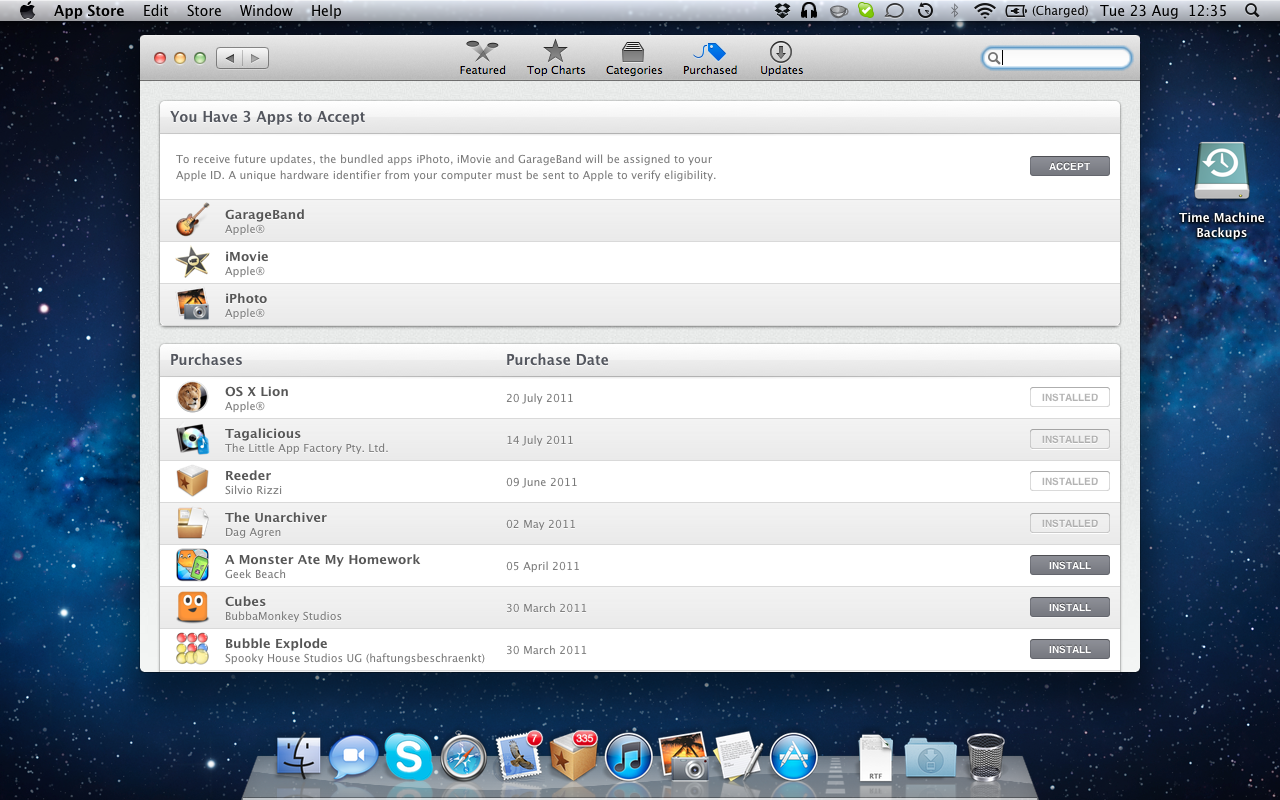
Task: Open the Help menu
Action: coord(326,11)
